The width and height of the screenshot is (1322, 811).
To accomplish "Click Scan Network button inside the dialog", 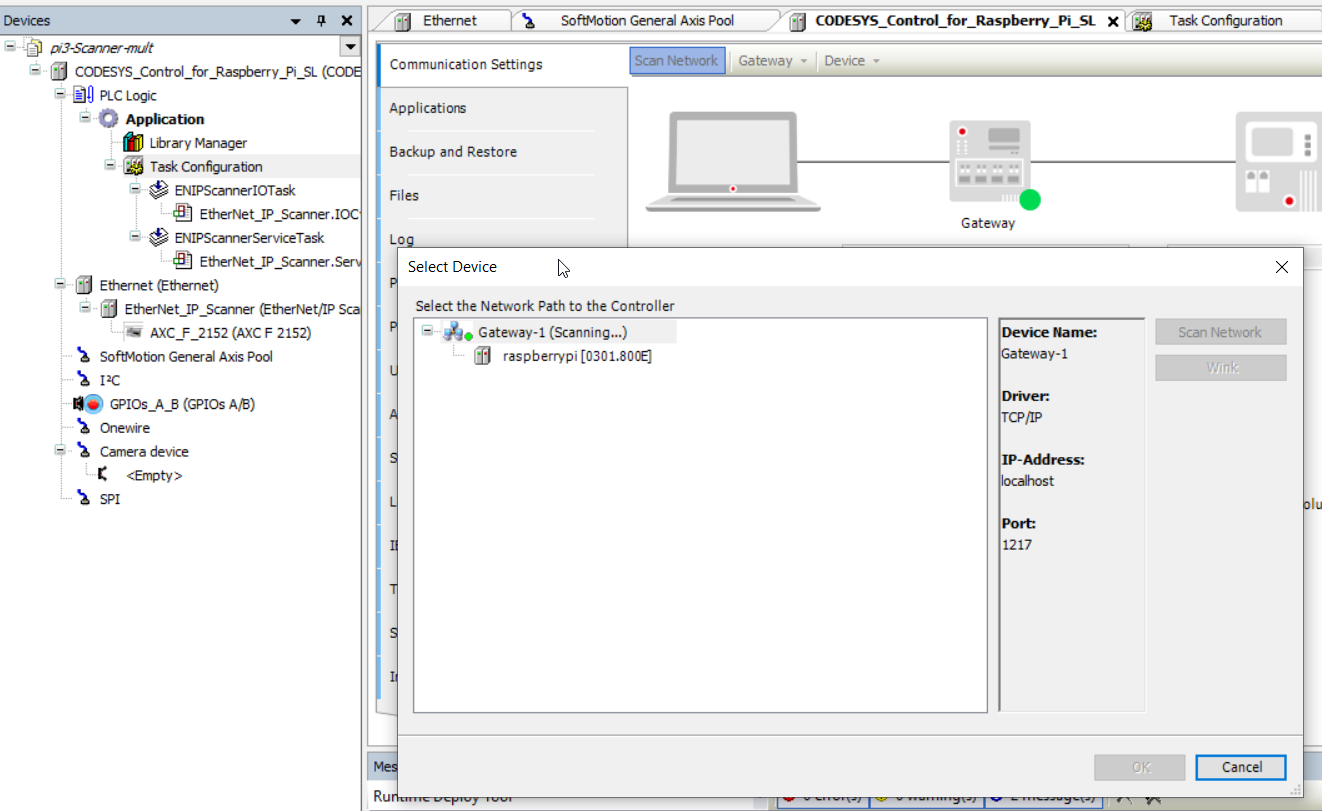I will pos(1221,332).
